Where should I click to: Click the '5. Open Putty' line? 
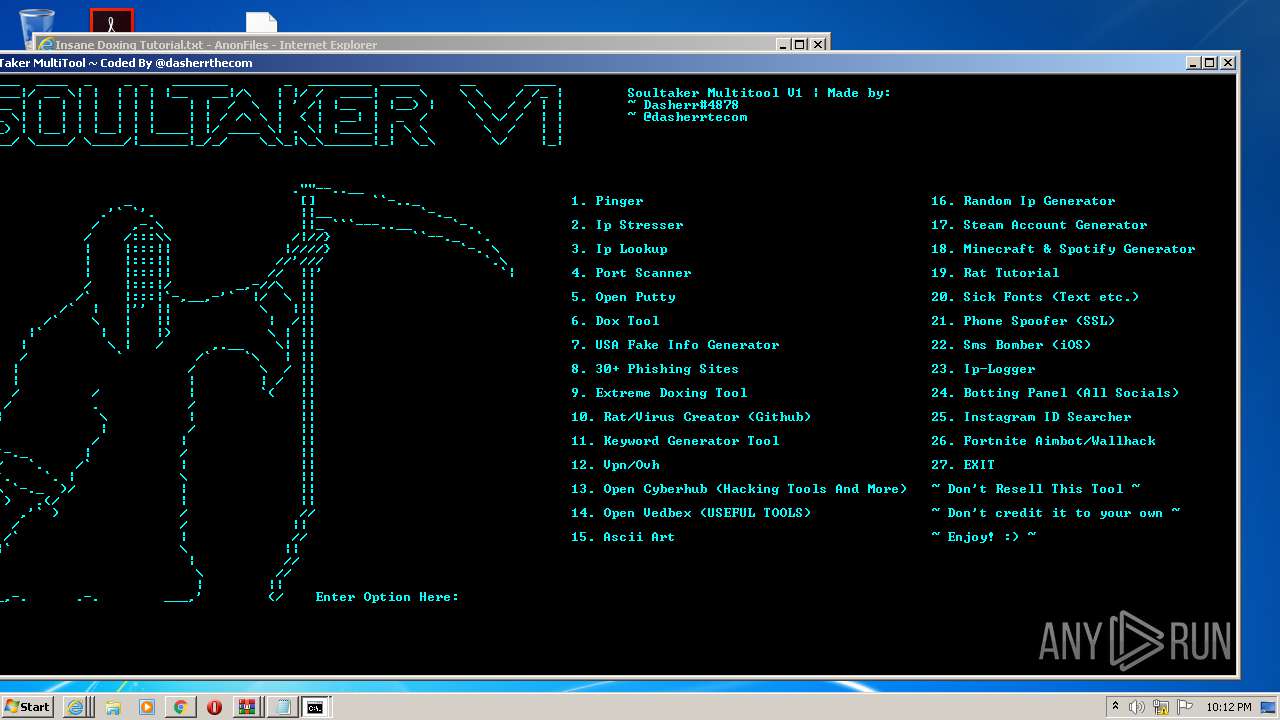click(x=623, y=297)
